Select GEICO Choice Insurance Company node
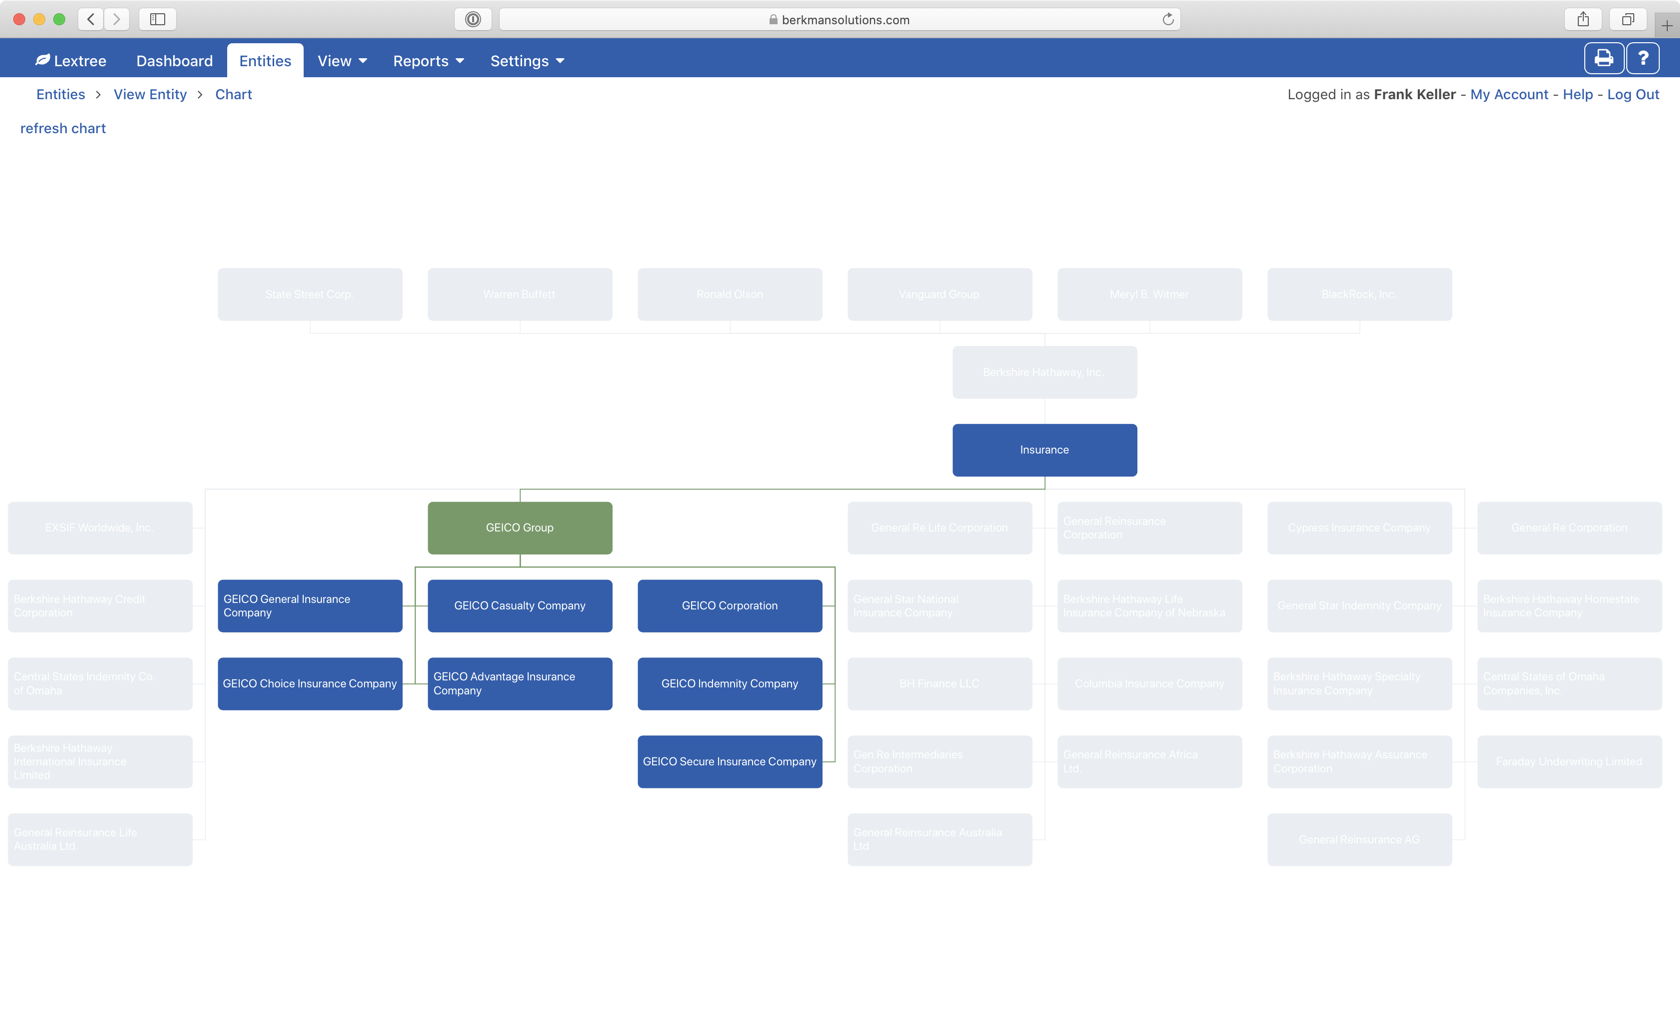Screen dimensions: 1680x1027 click(310, 684)
